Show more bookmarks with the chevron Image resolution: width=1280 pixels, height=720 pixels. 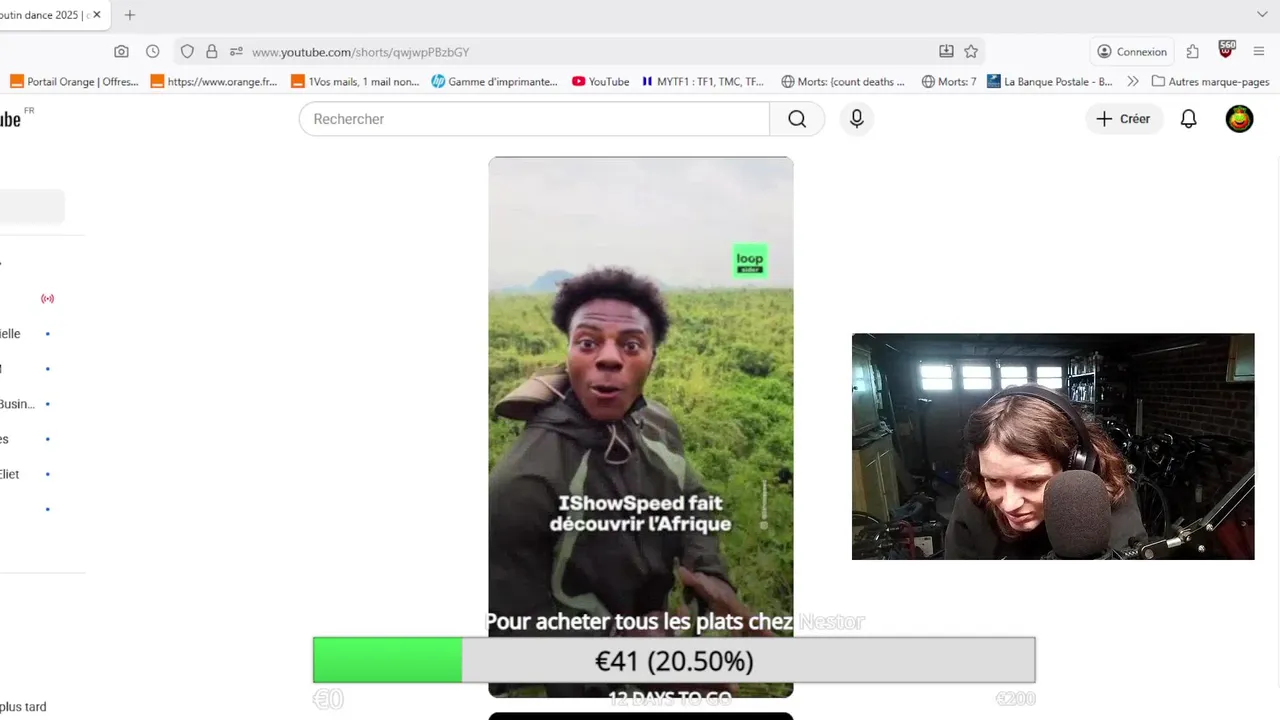point(1132,82)
